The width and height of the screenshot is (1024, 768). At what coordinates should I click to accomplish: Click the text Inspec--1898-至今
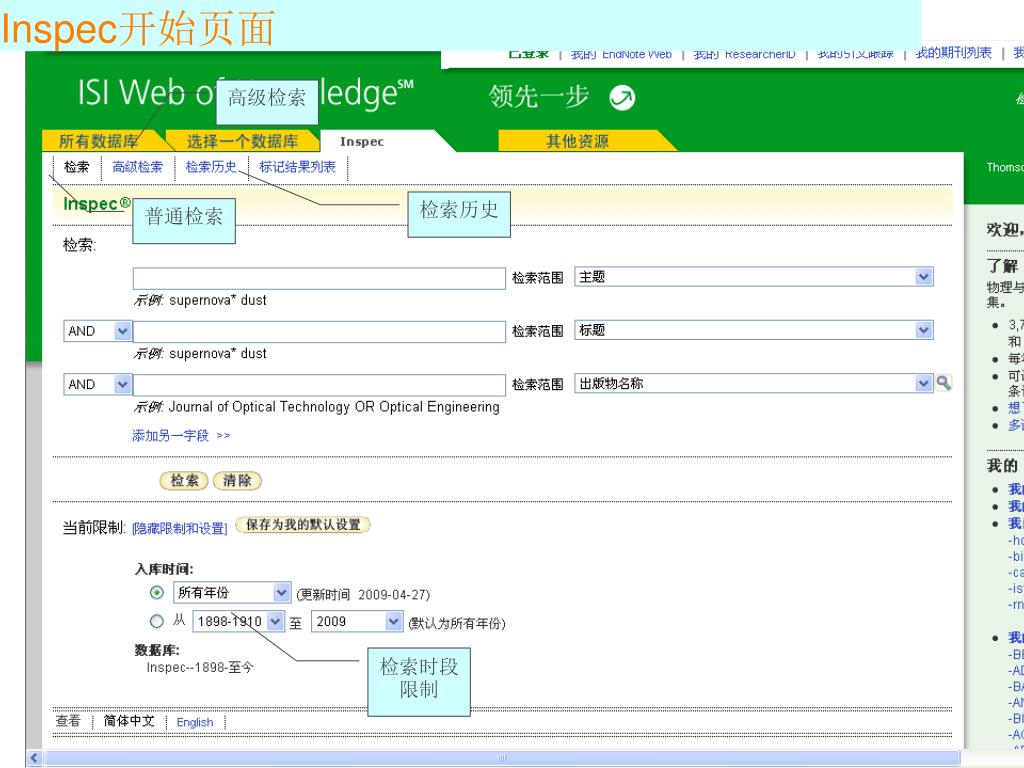click(x=200, y=667)
